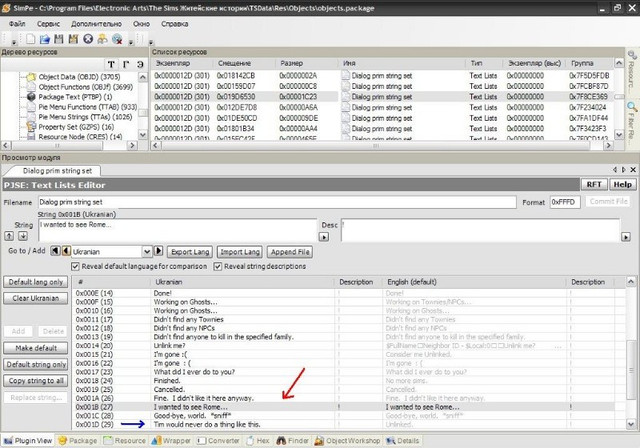Select the Dialog prim string set tab
Screen dimensions: 640x448
click(x=56, y=171)
